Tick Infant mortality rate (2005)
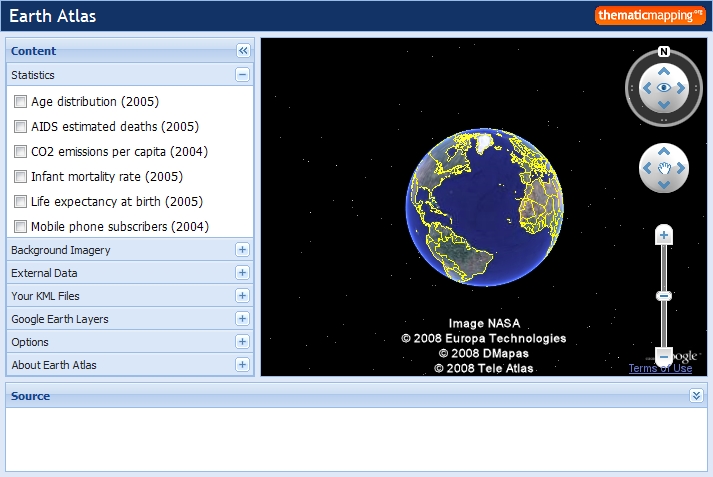This screenshot has width=713, height=477. [x=20, y=176]
